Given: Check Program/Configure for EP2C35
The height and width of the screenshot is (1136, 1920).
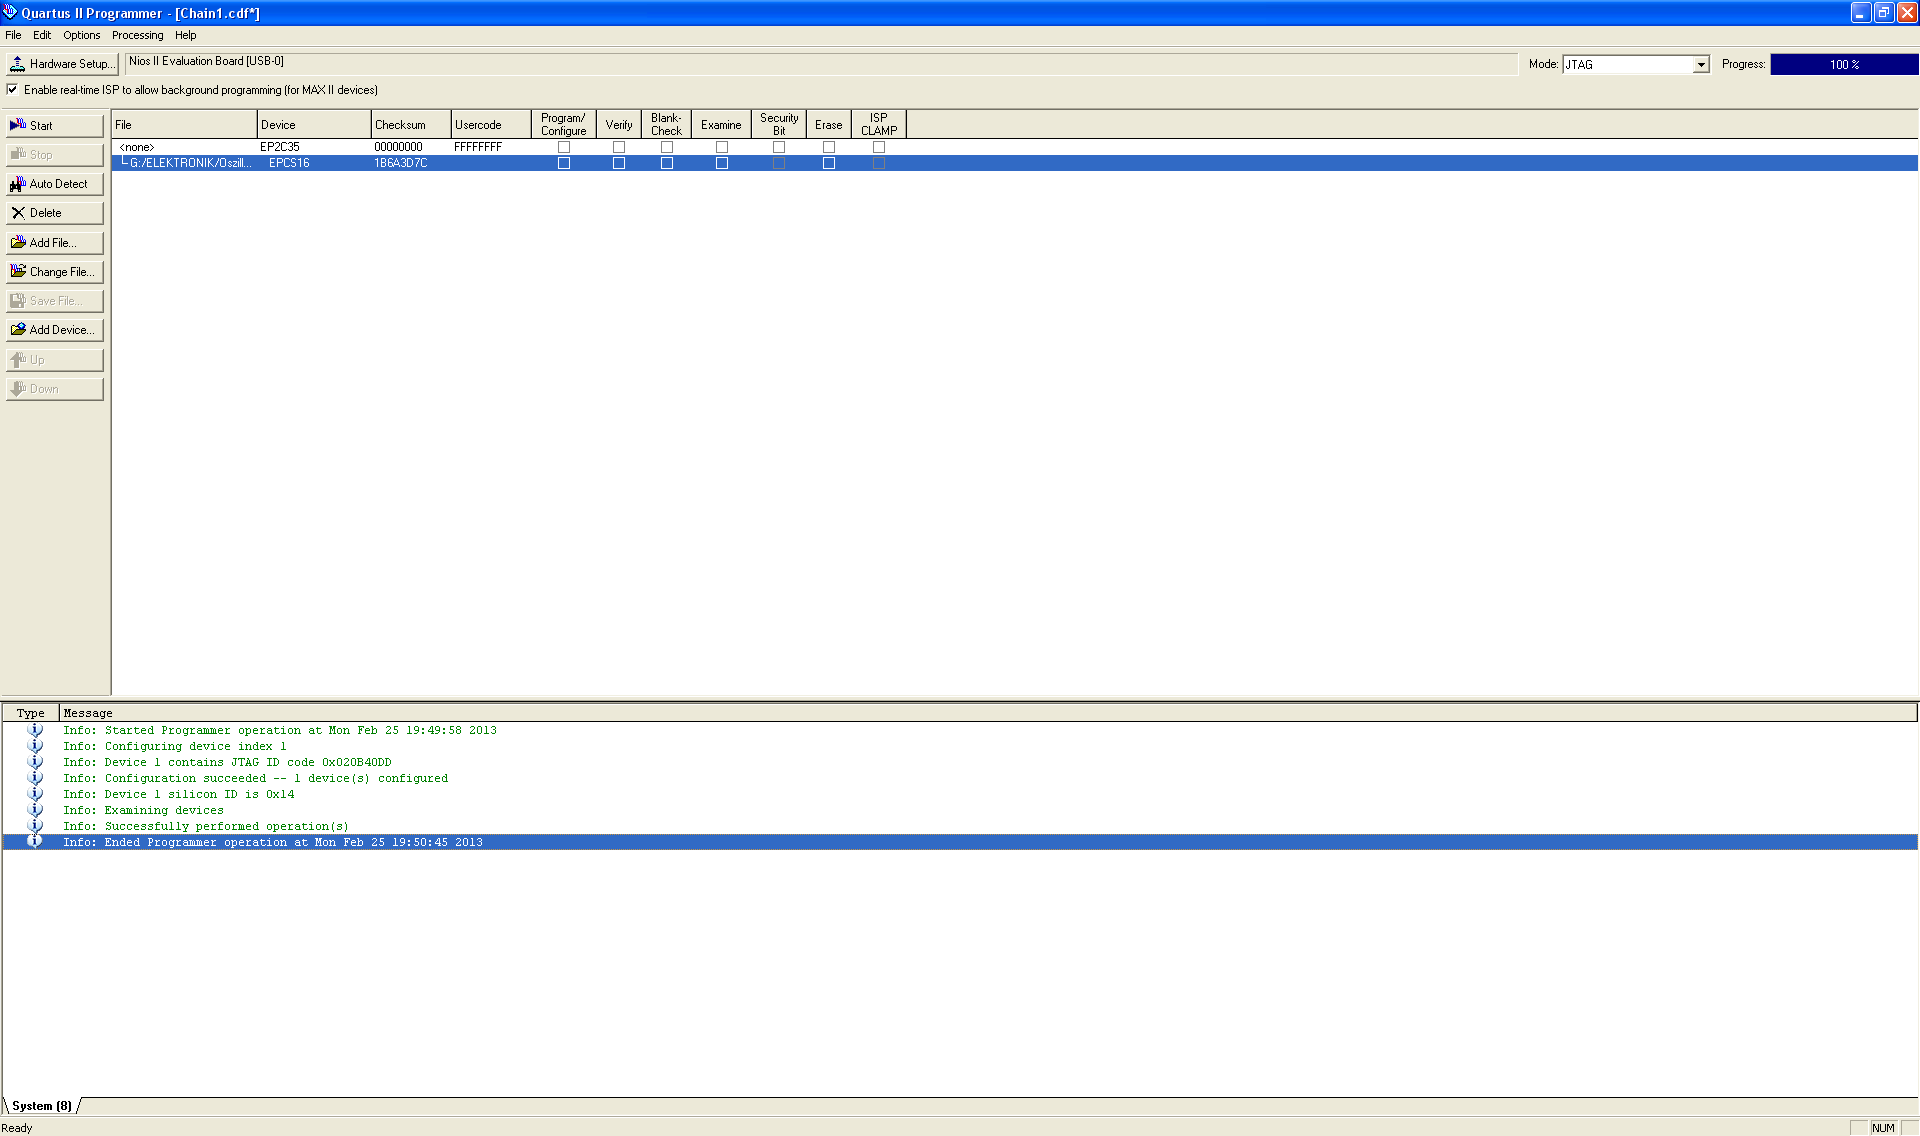Looking at the screenshot, I should tap(564, 147).
